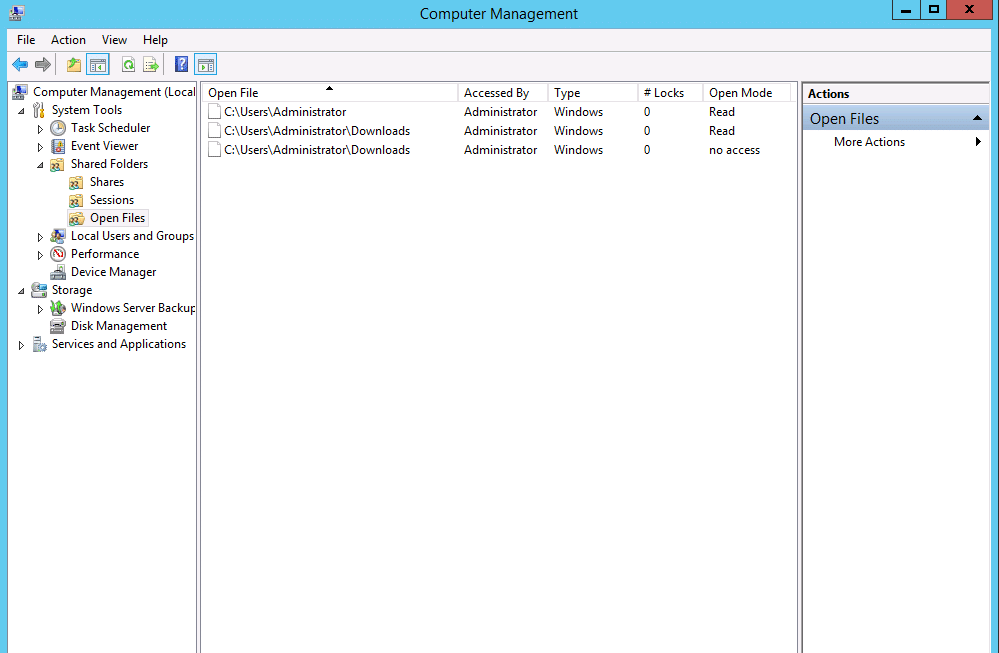The height and width of the screenshot is (653, 999).
Task: Click the Refresh toolbar icon
Action: pos(128,64)
